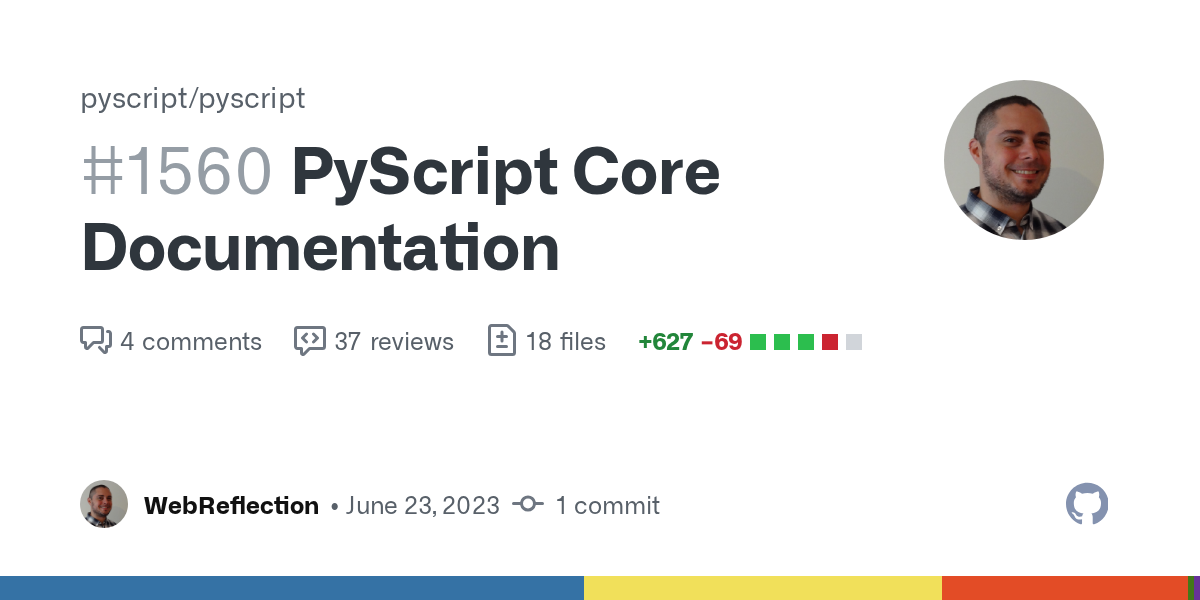Click the commit node icon
Viewport: 1200px width, 600px height.
point(528,505)
